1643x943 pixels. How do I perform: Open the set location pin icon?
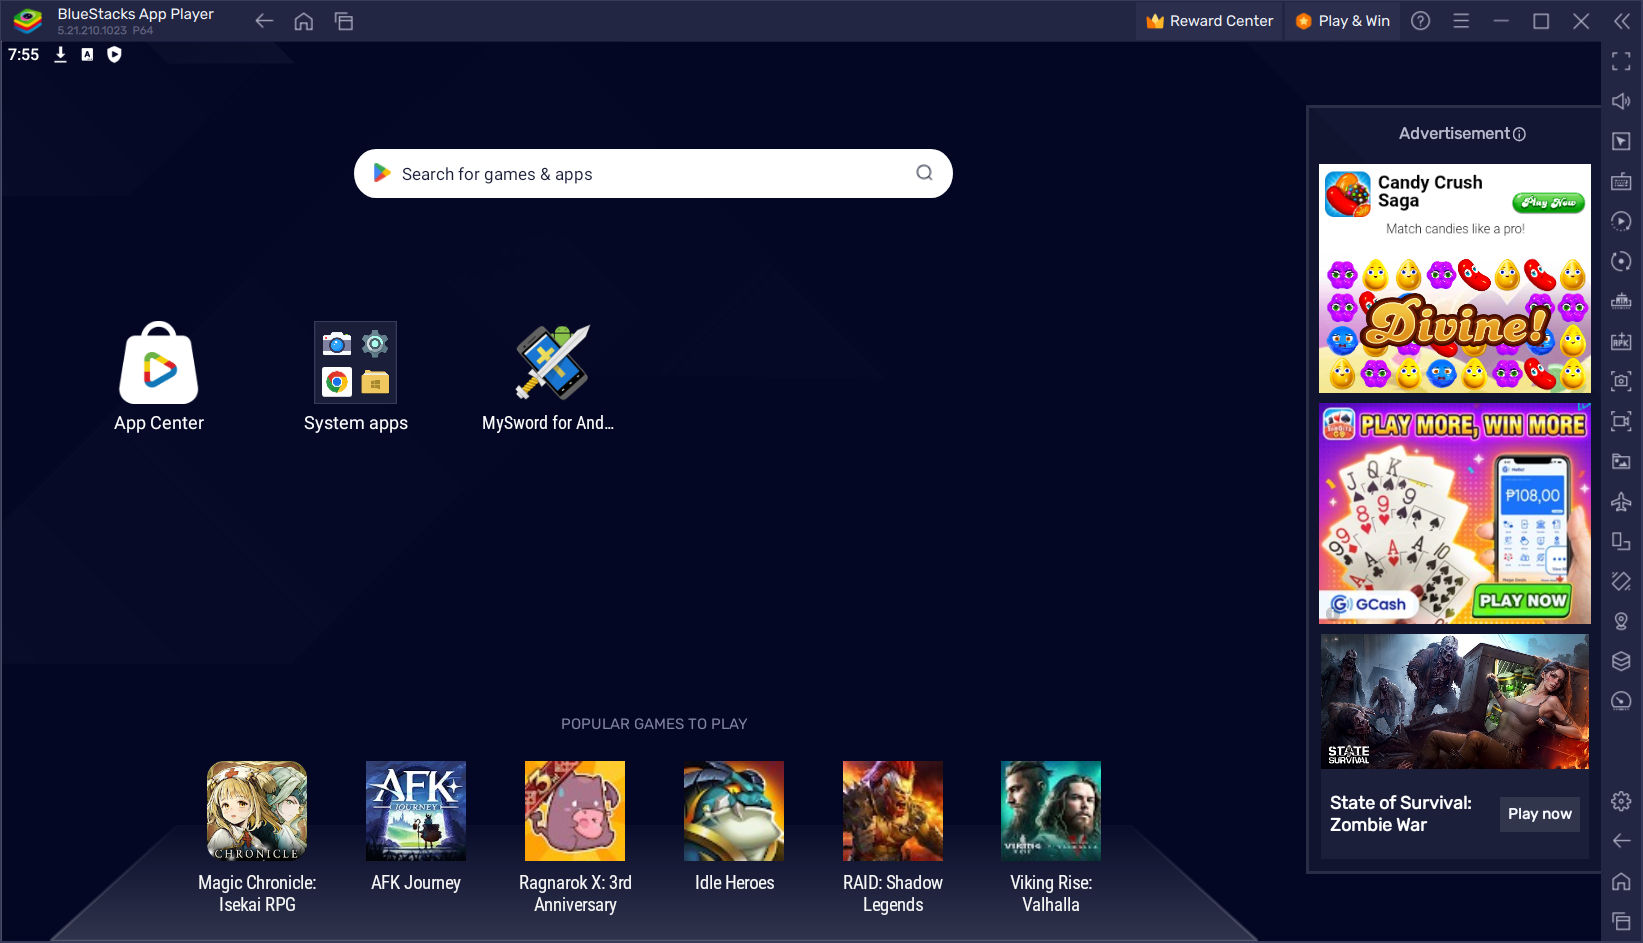click(1621, 621)
